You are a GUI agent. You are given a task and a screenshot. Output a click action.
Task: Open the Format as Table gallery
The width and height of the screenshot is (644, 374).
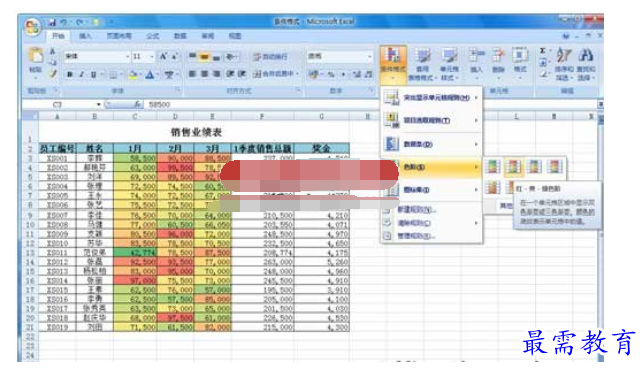coord(422,64)
